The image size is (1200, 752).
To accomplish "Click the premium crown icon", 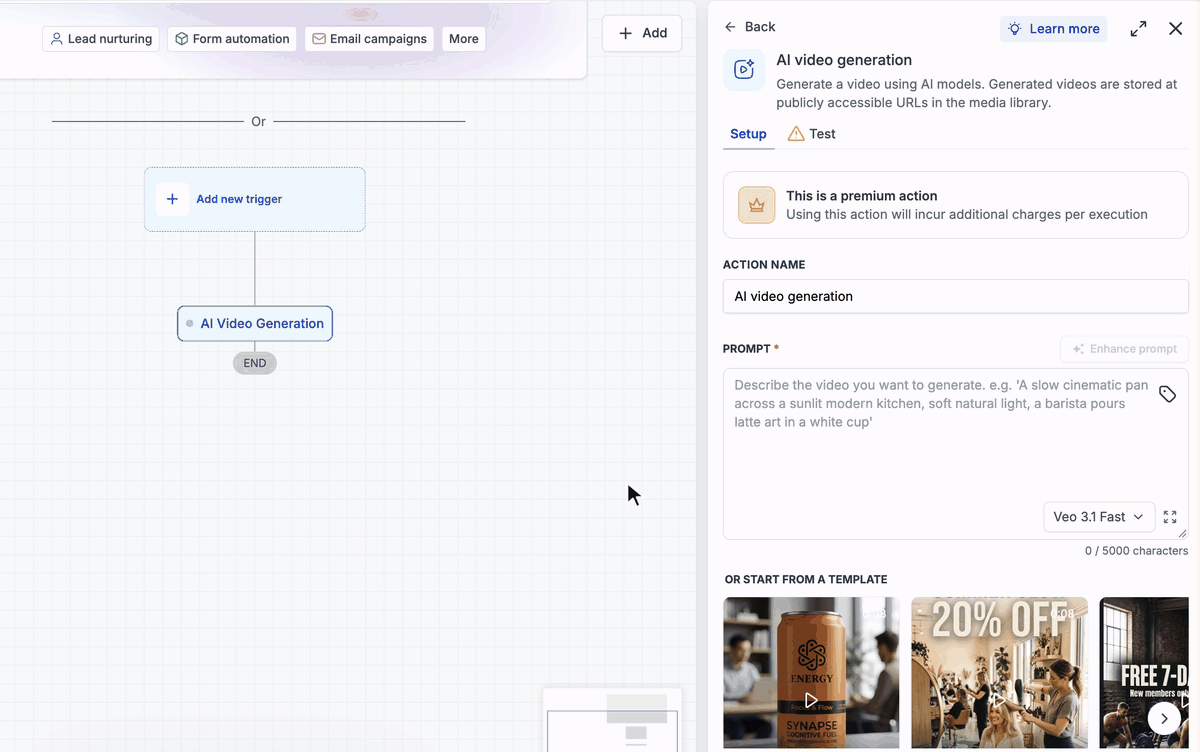I will pyautogui.click(x=757, y=205).
